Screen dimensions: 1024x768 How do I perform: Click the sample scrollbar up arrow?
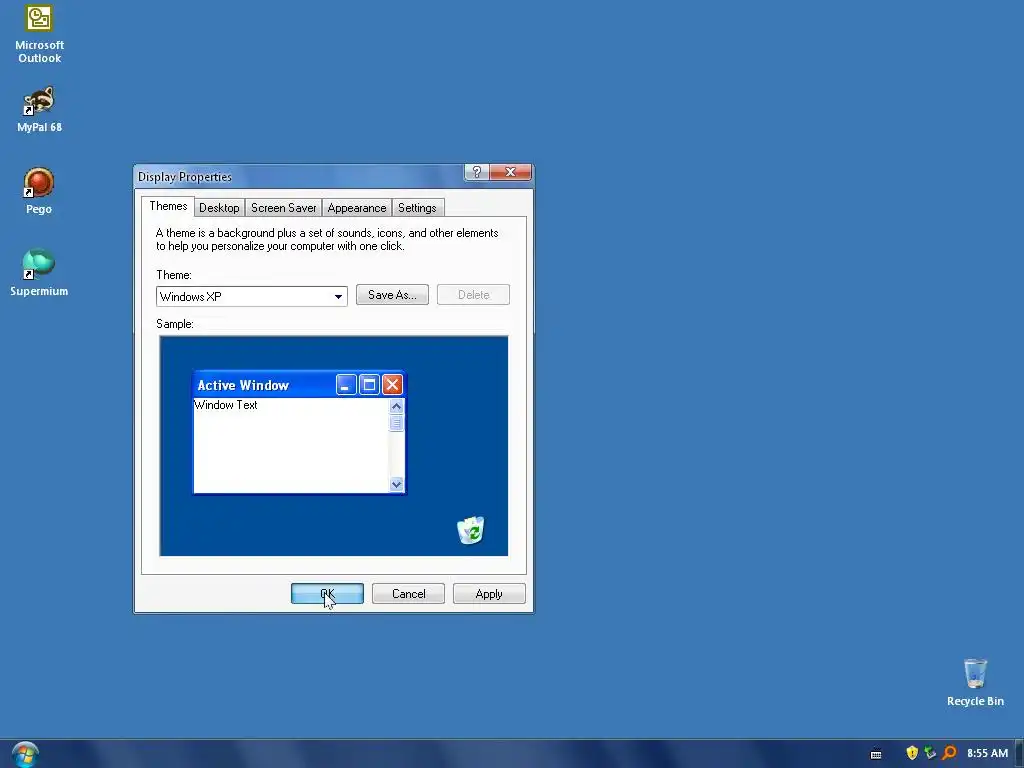tap(396, 406)
